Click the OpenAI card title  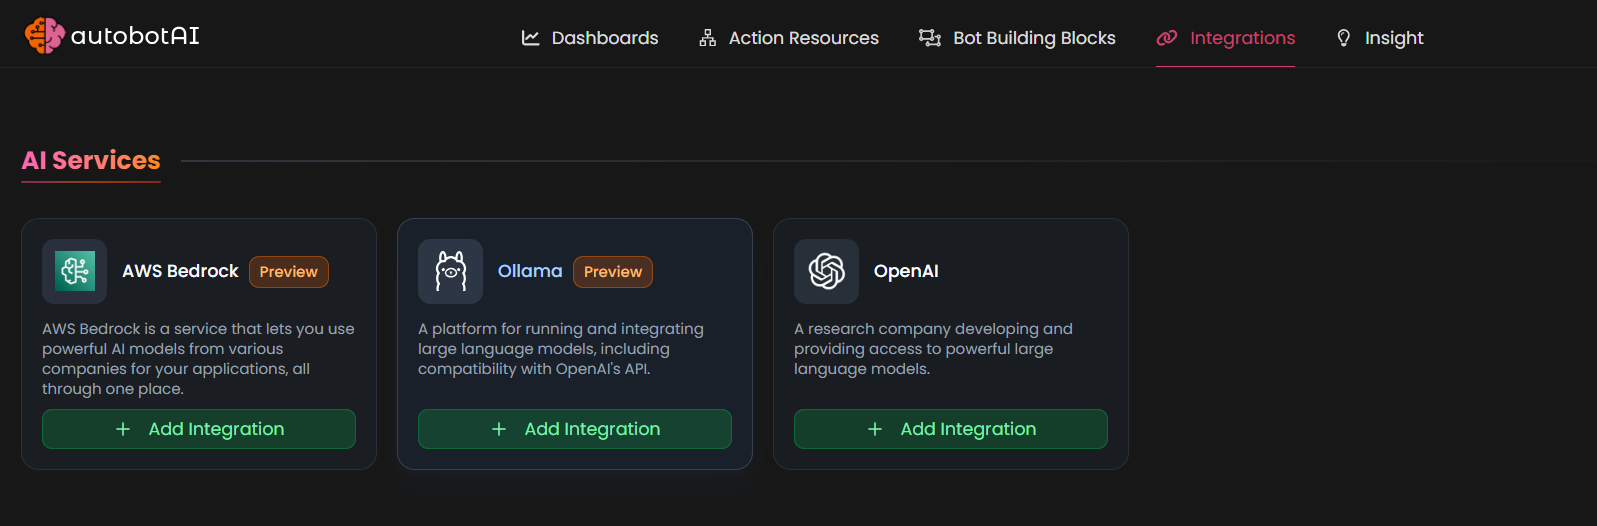(906, 271)
